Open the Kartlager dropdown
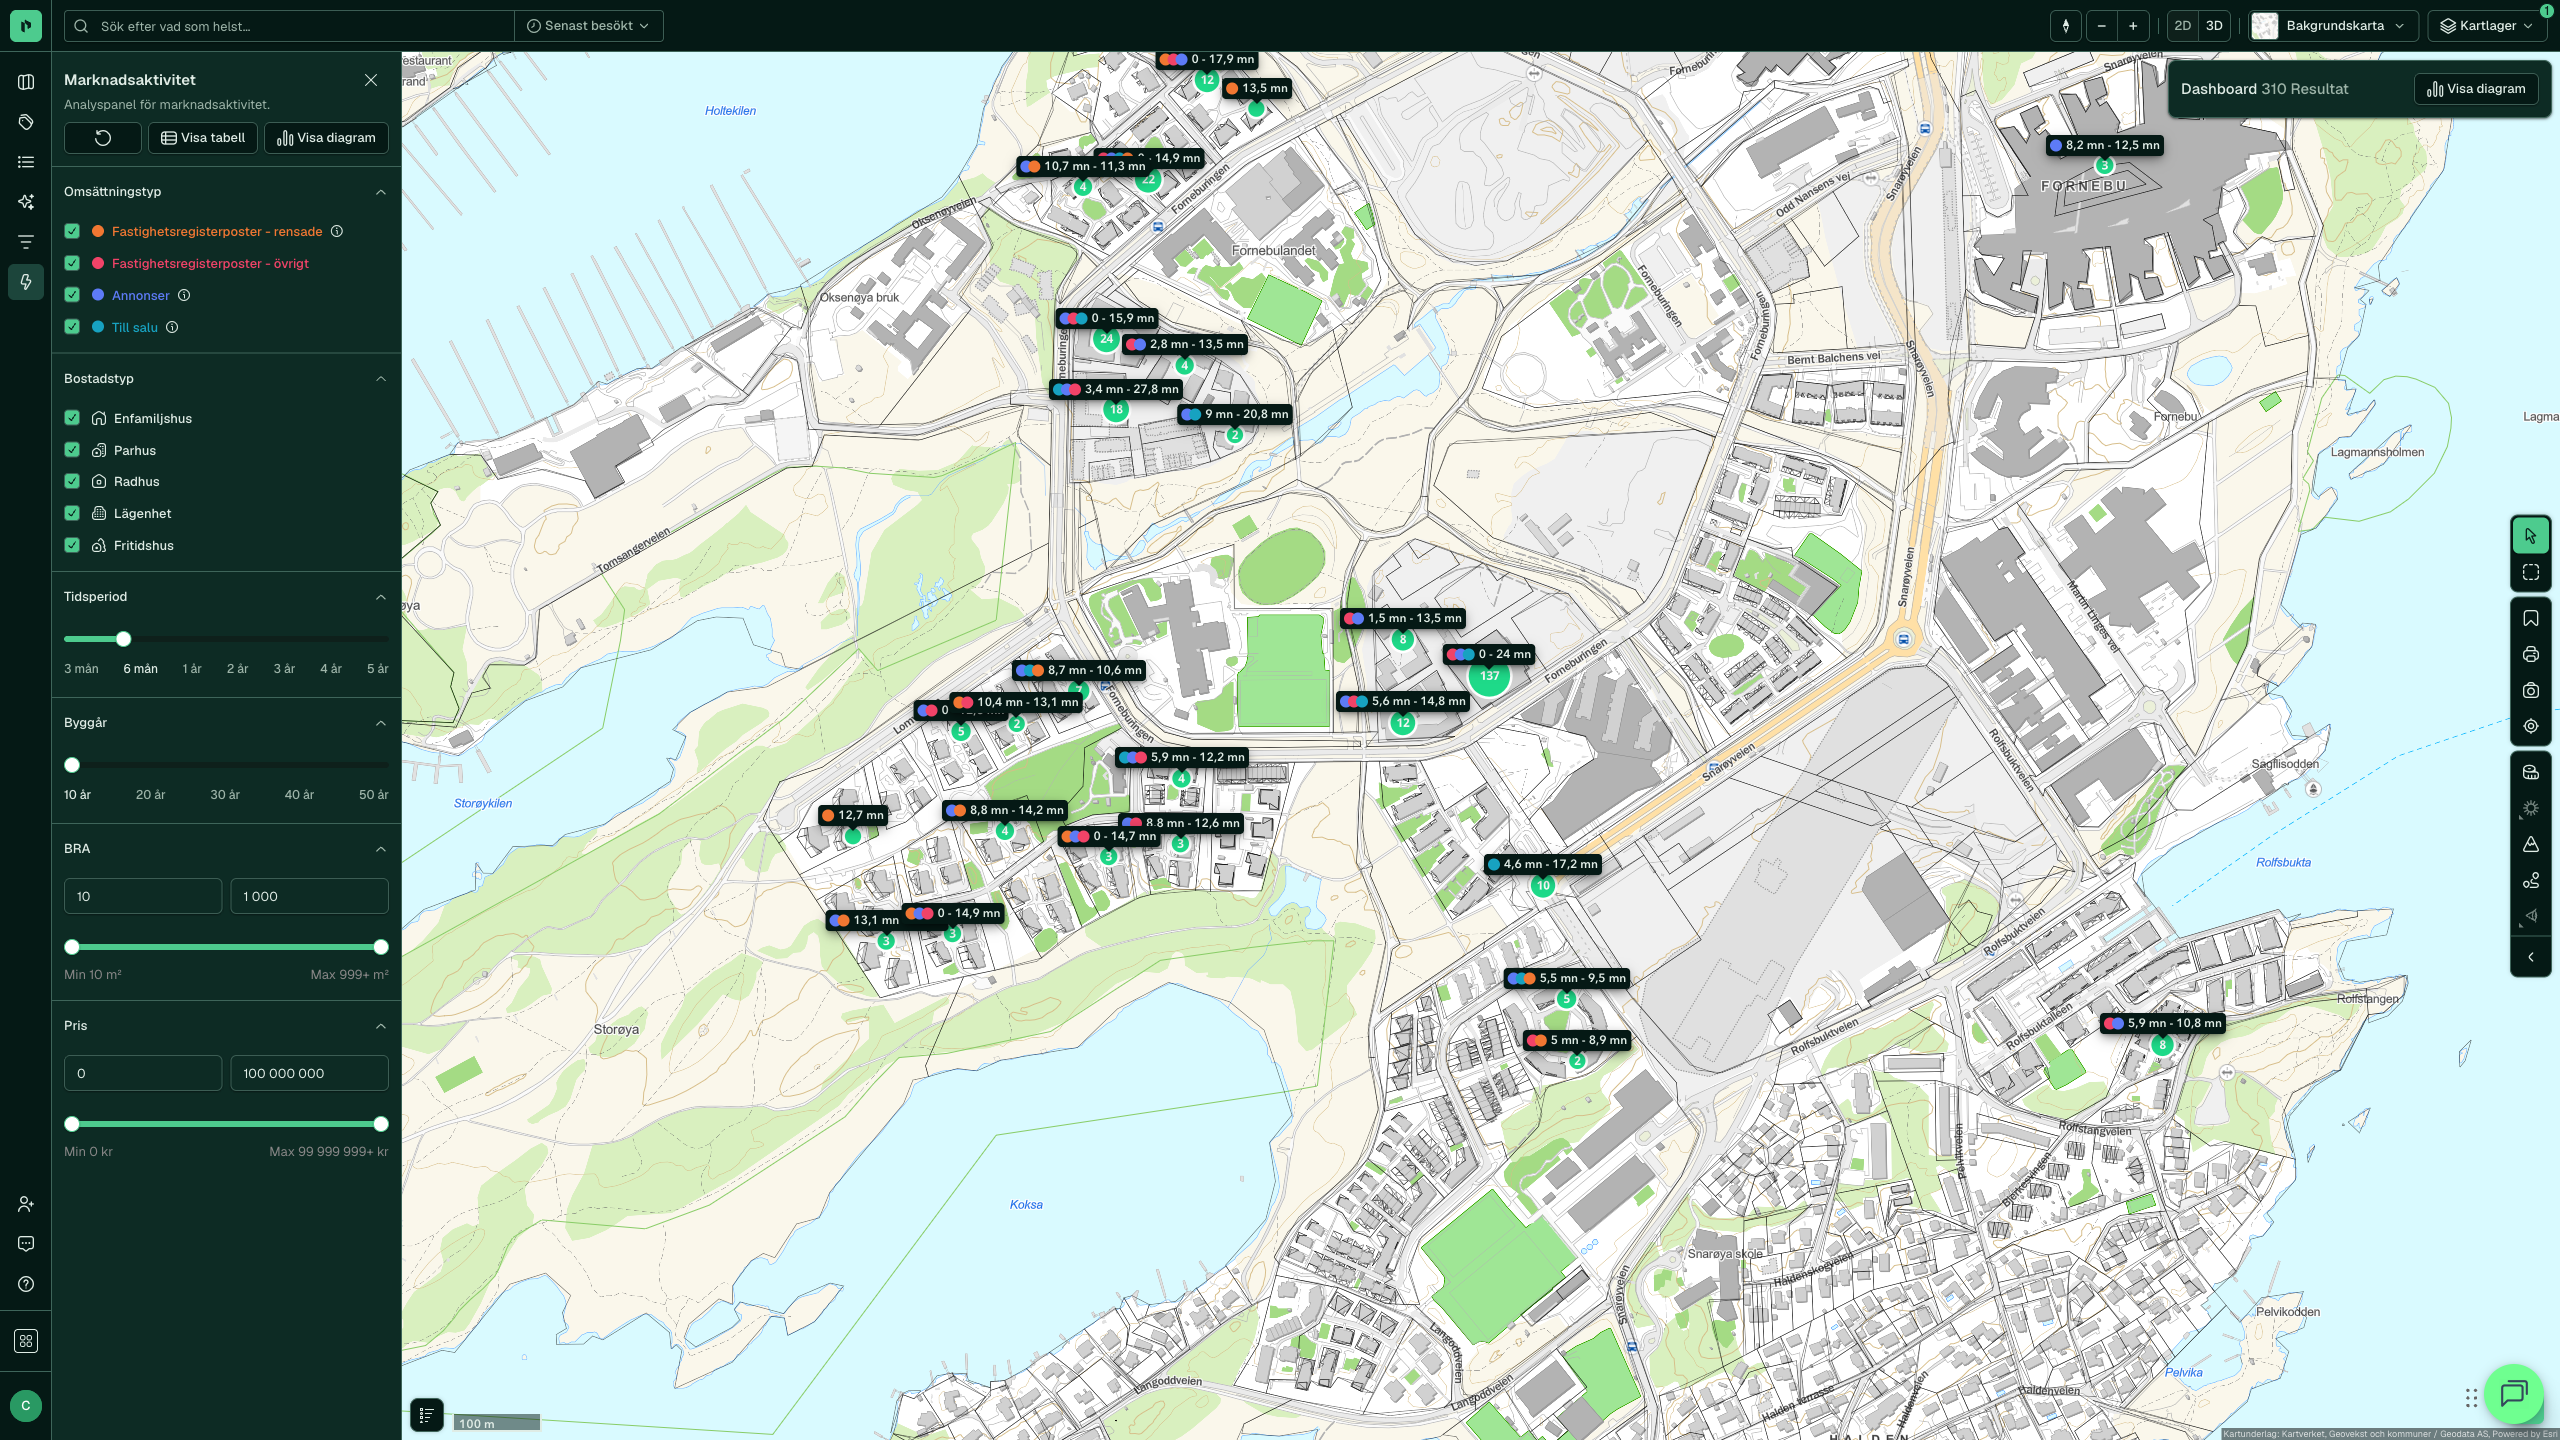Screen dimensions: 2560x1440 2488,26
